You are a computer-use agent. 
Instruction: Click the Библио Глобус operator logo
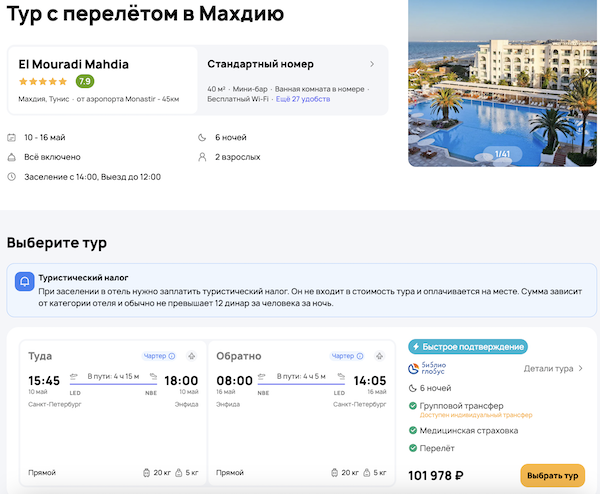(430, 368)
